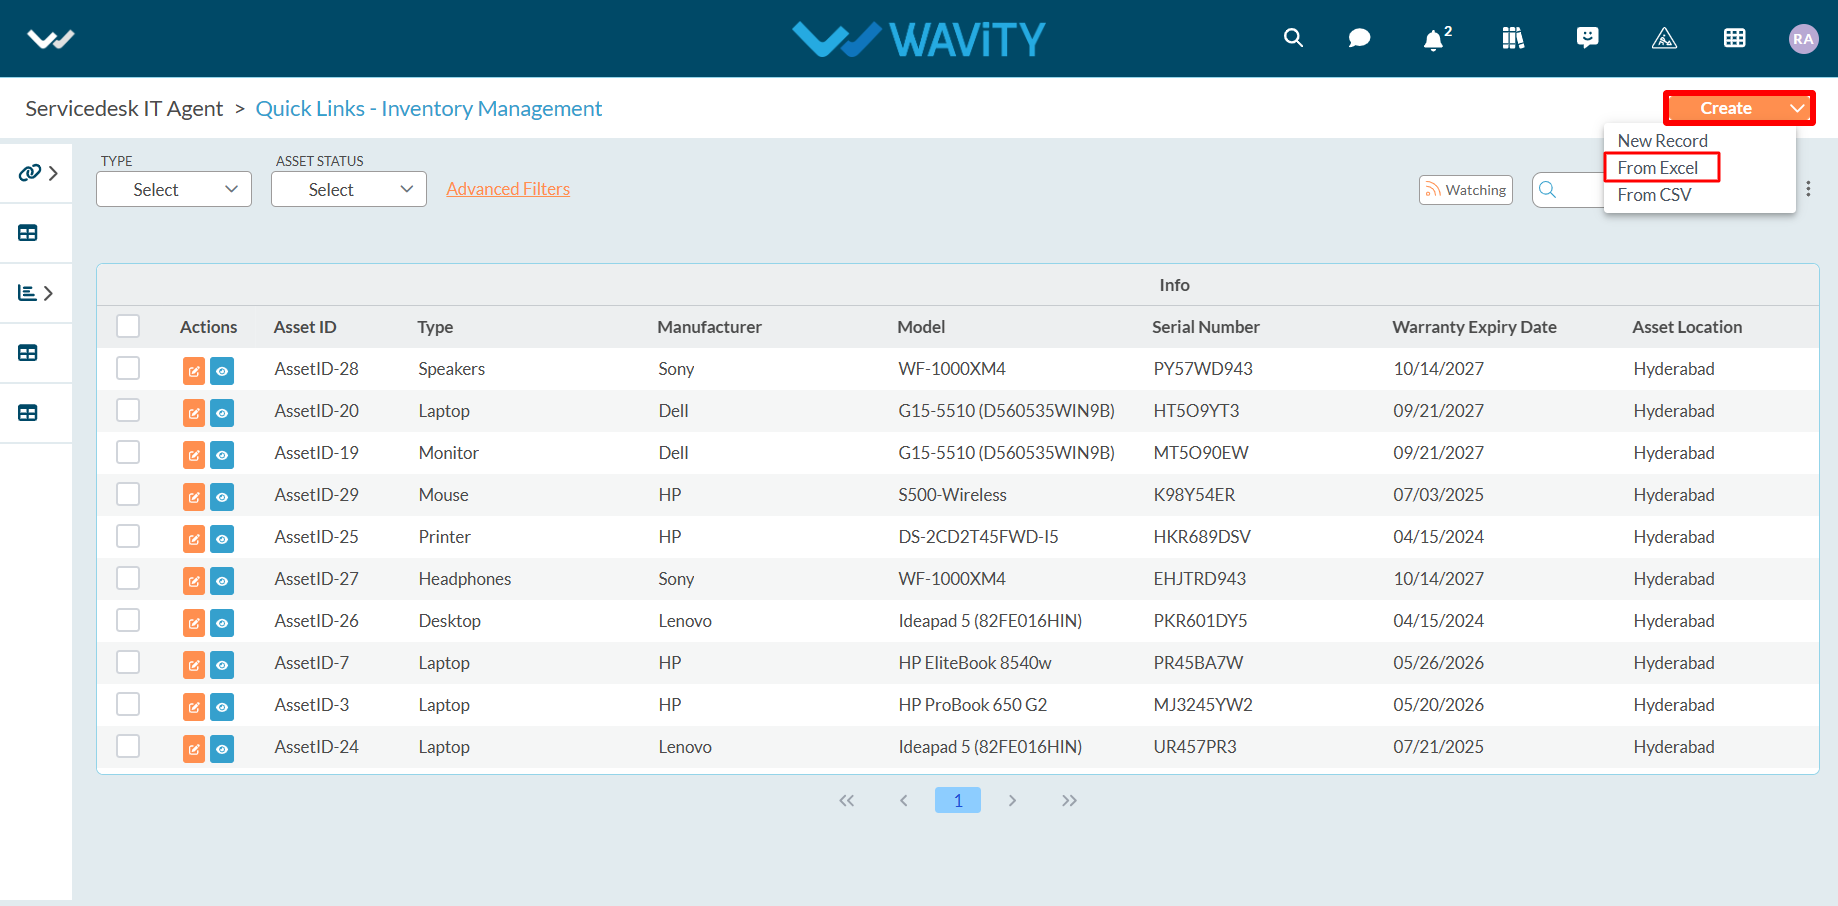The height and width of the screenshot is (906, 1838).
Task: Check the AssetID-28 row checkbox
Action: (128, 368)
